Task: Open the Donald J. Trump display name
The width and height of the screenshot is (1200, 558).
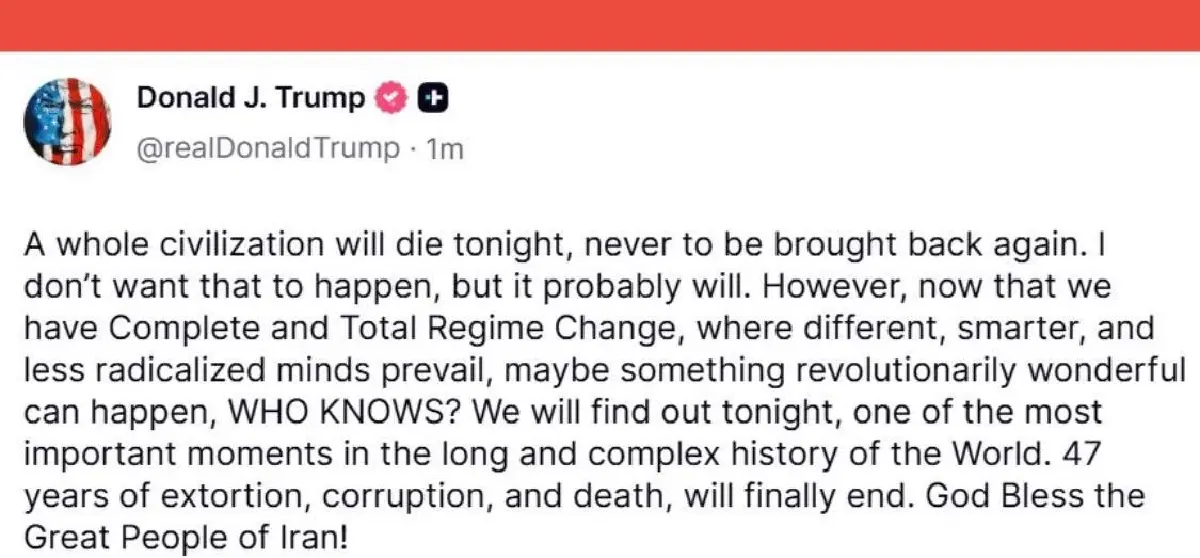Action: click(x=250, y=98)
